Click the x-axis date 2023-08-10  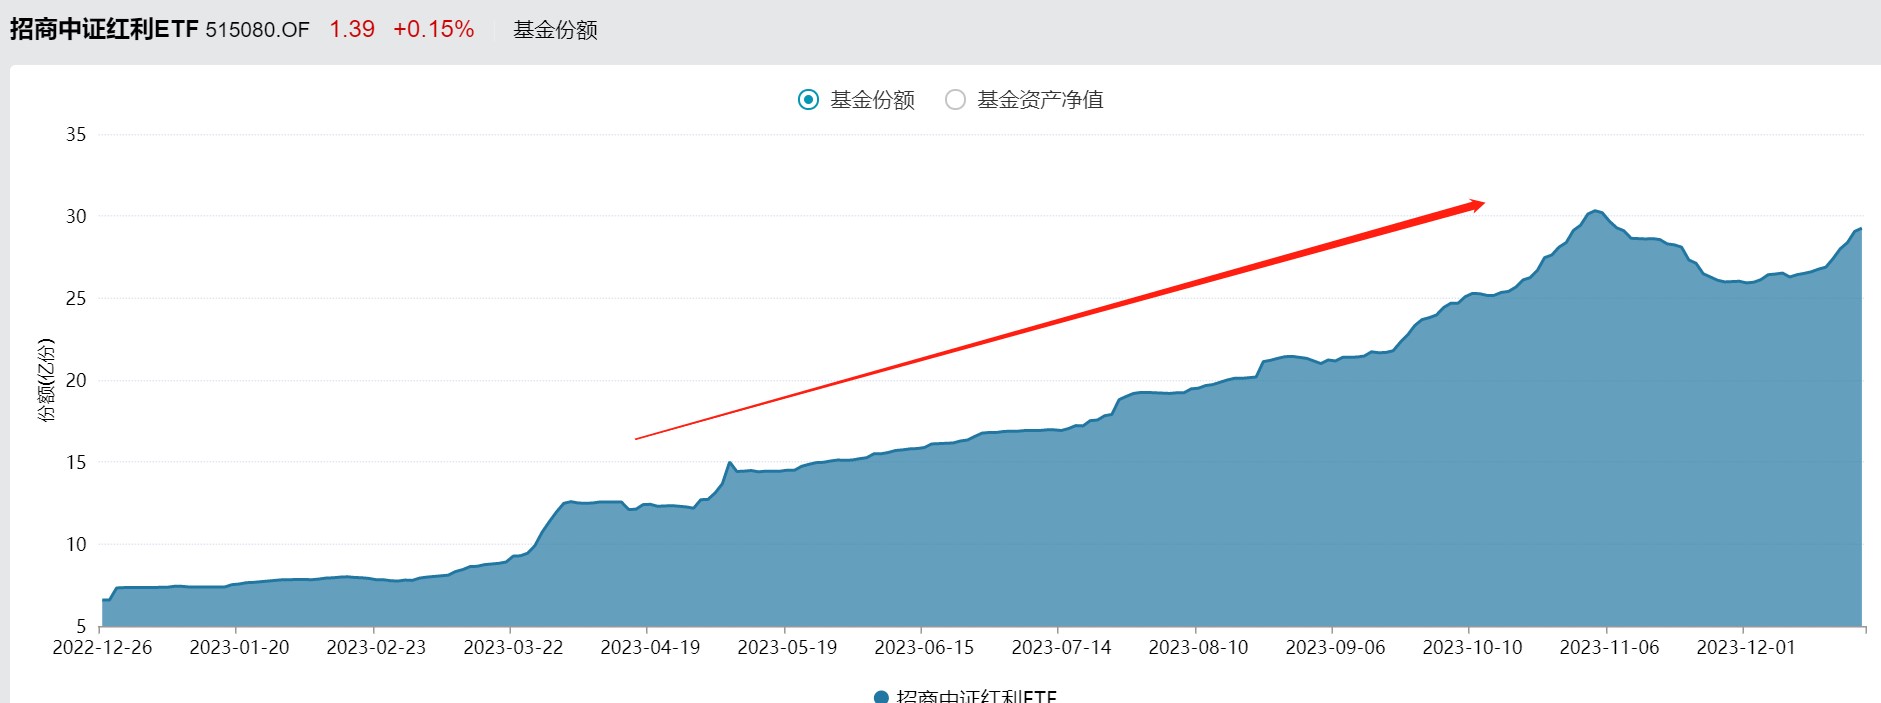tap(1198, 647)
